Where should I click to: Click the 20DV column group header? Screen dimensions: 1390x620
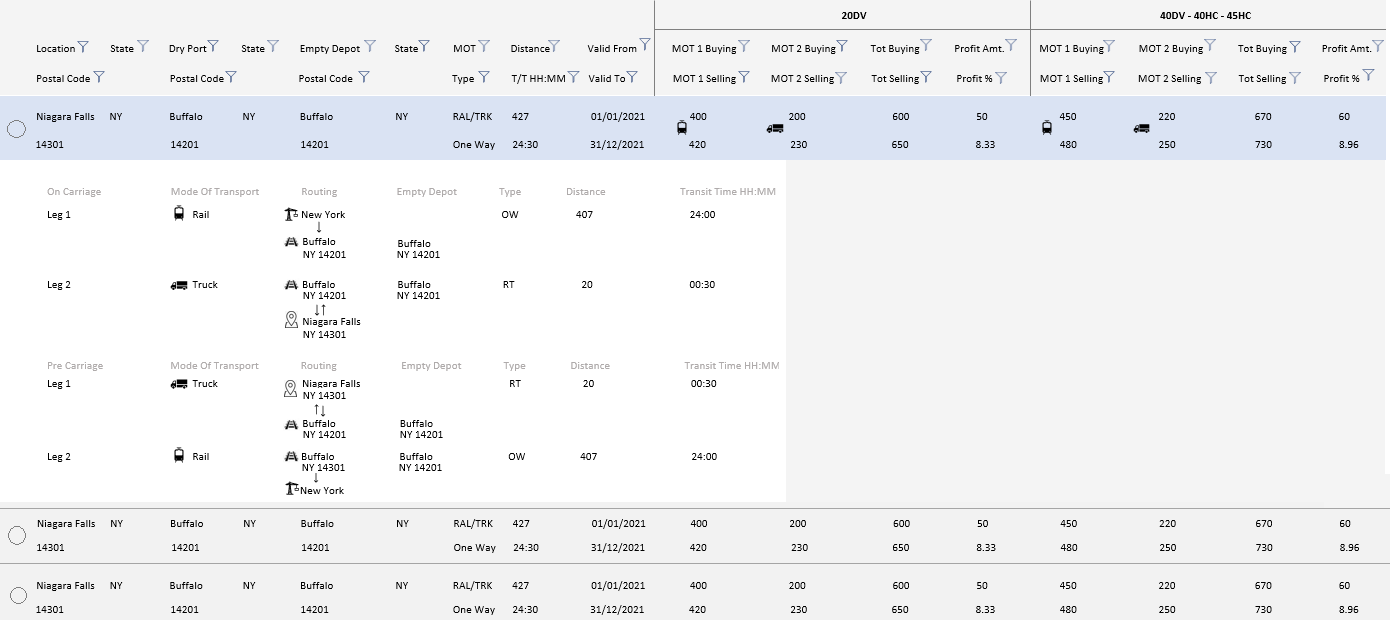(853, 15)
